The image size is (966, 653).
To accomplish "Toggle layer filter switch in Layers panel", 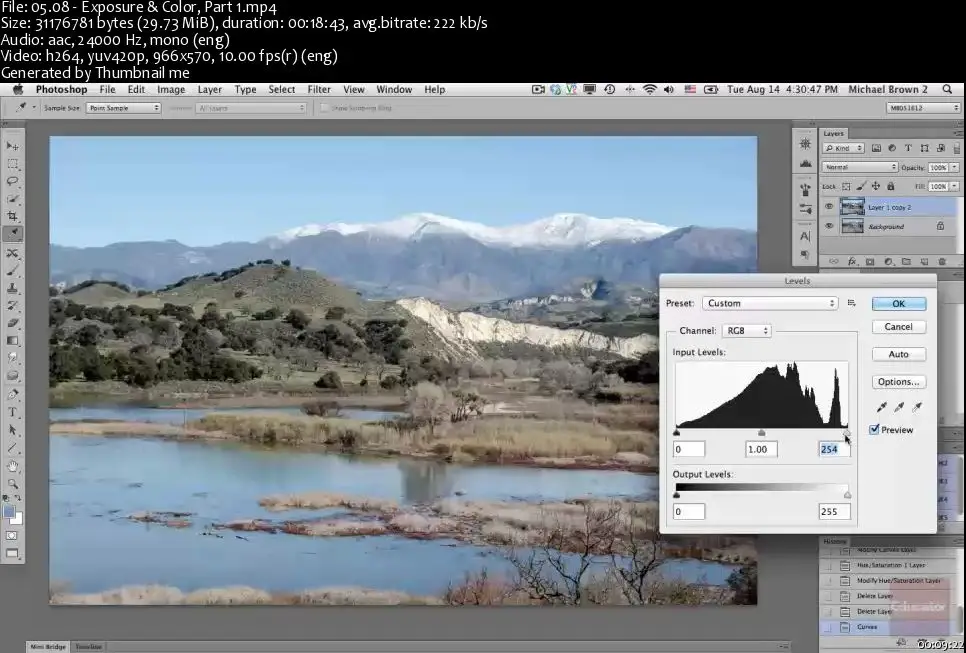I will pyautogui.click(x=957, y=148).
